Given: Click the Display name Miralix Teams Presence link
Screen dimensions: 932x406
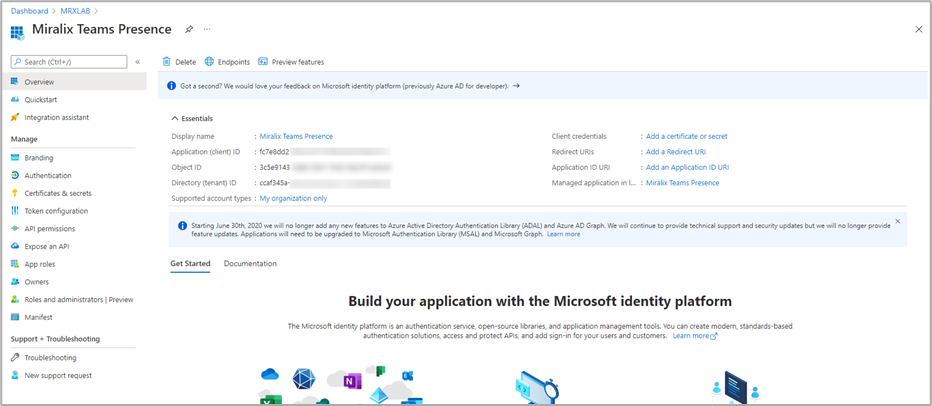Looking at the screenshot, I should pos(296,136).
